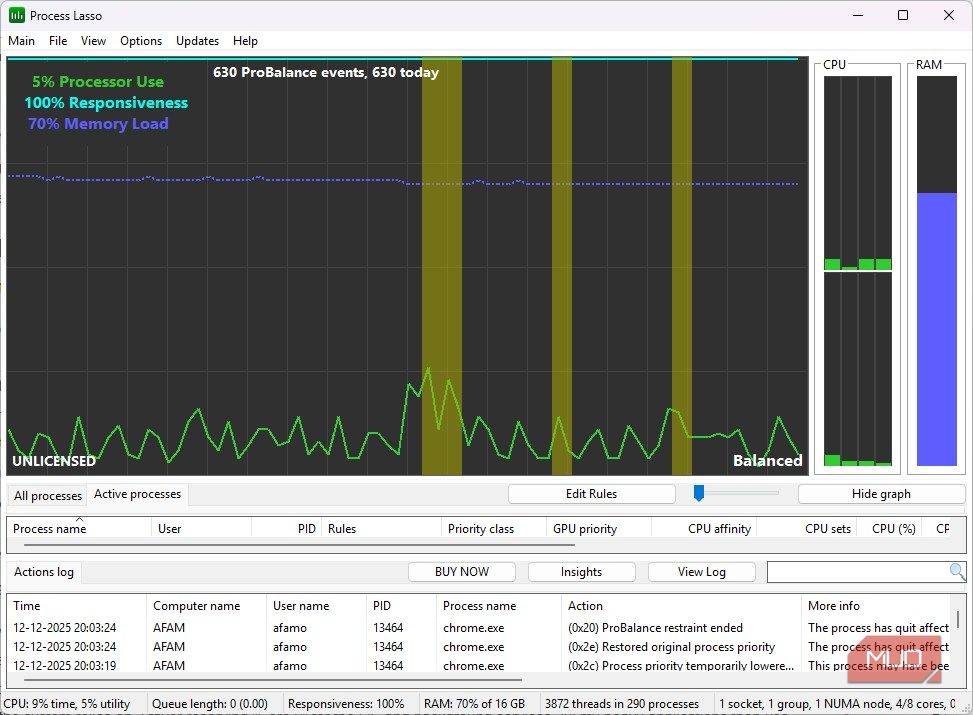Click the Actions log search field
The image size is (973, 715).
[856, 572]
